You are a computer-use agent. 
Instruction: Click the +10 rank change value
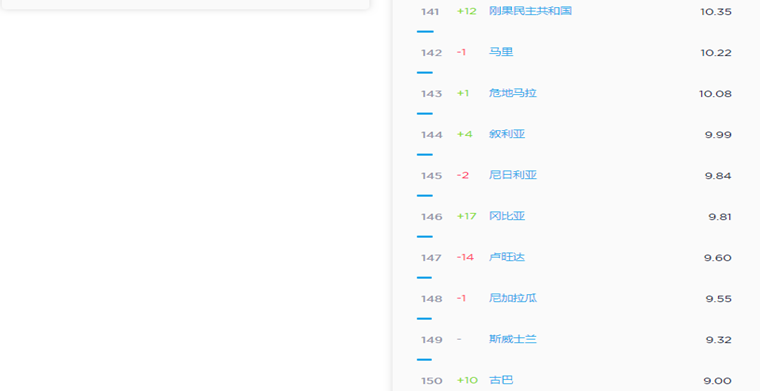[x=467, y=380]
